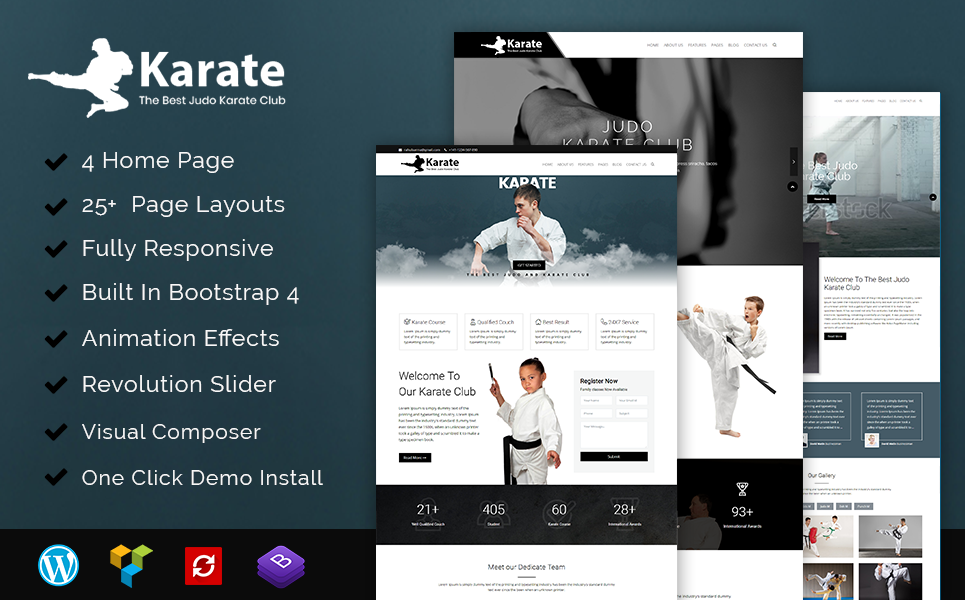The height and width of the screenshot is (600, 965).
Task: Click Read More under Welcome To Our Karate Club
Action: tap(415, 457)
